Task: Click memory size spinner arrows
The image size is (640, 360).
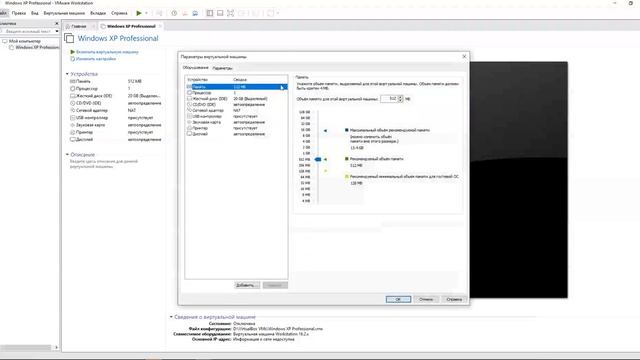Action: pos(401,99)
